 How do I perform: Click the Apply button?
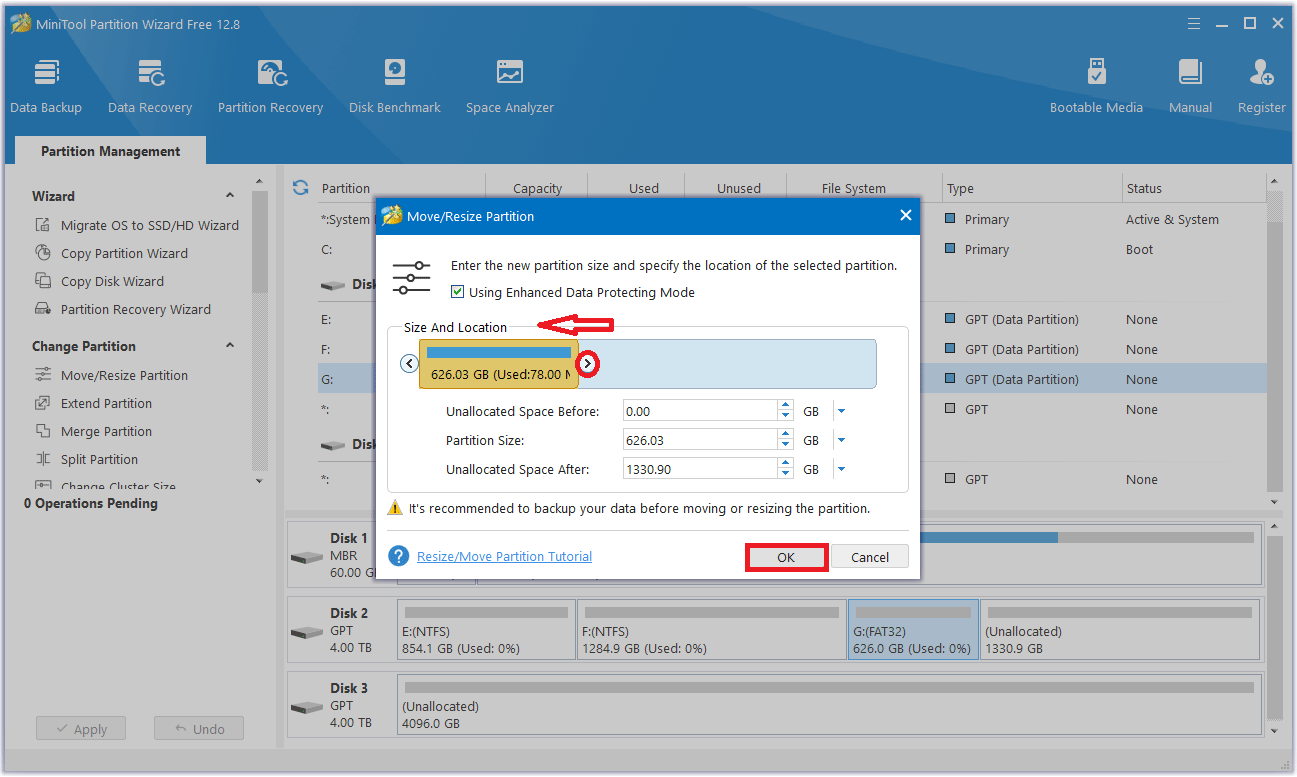[81, 729]
